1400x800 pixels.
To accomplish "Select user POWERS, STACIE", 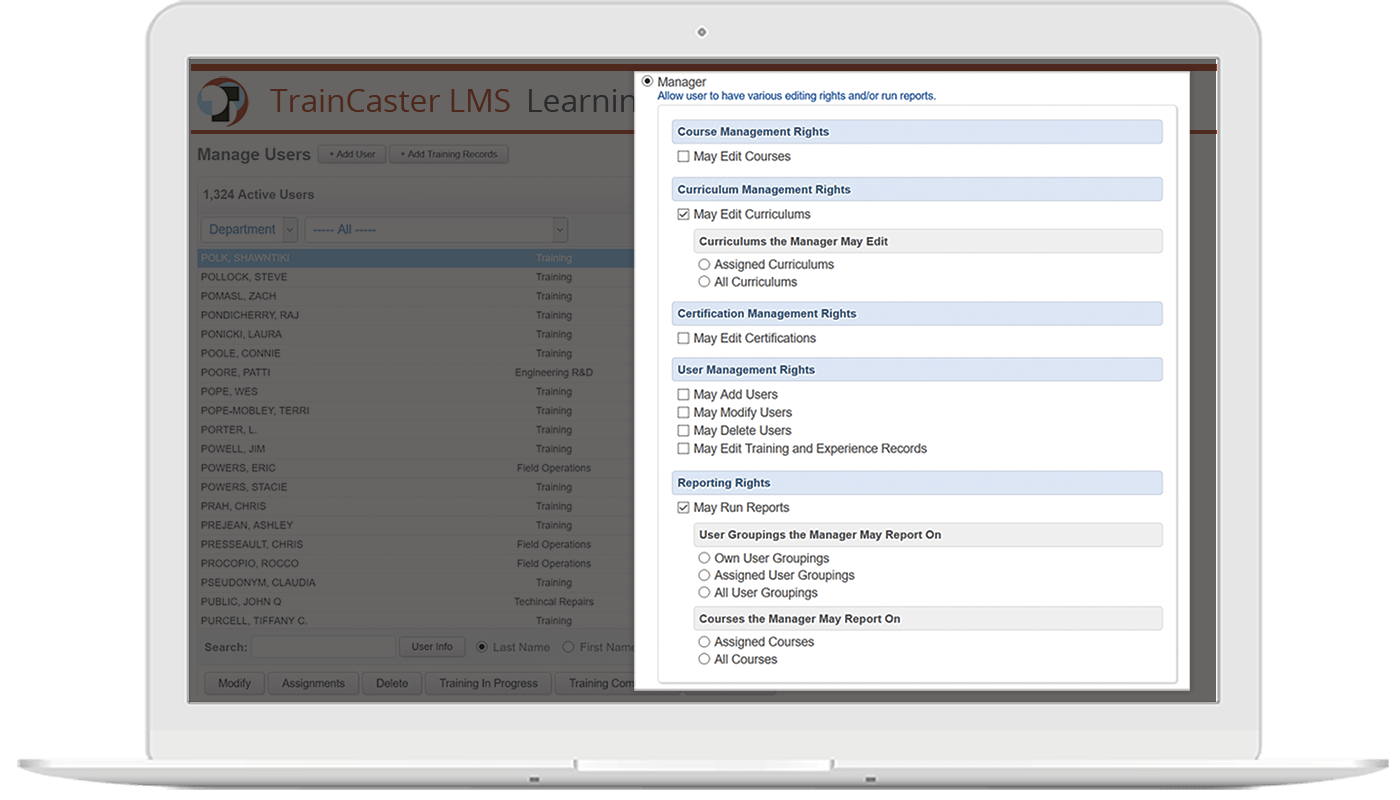I will 416,487.
